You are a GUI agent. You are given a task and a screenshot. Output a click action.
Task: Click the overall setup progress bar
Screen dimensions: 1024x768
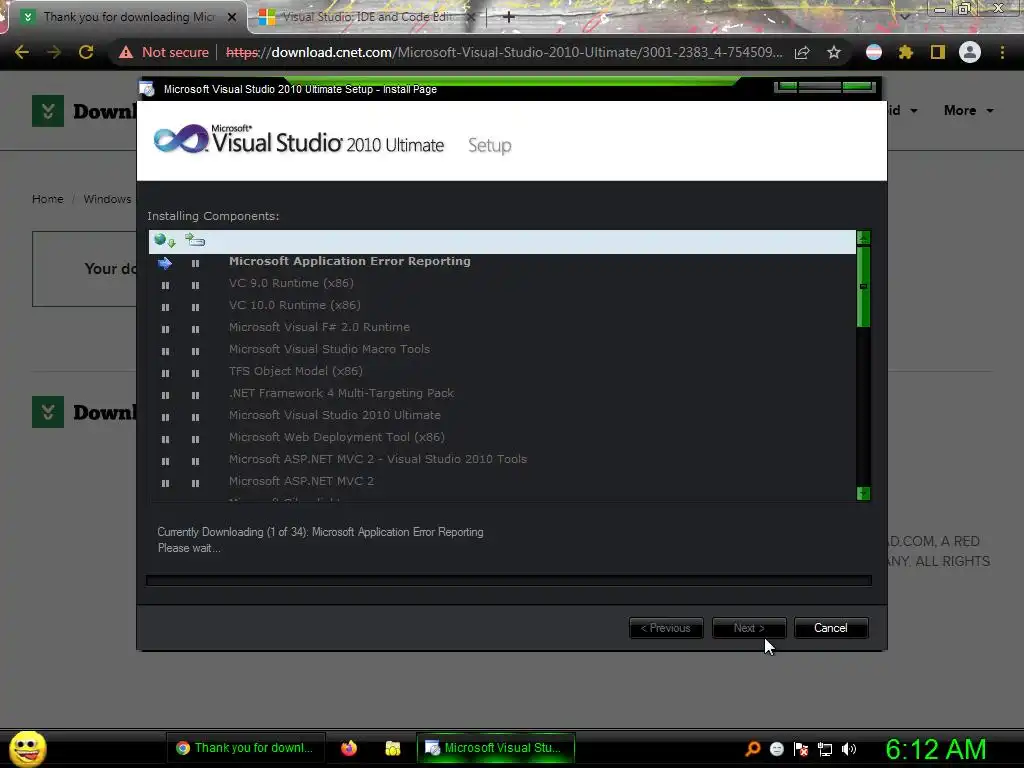click(509, 581)
